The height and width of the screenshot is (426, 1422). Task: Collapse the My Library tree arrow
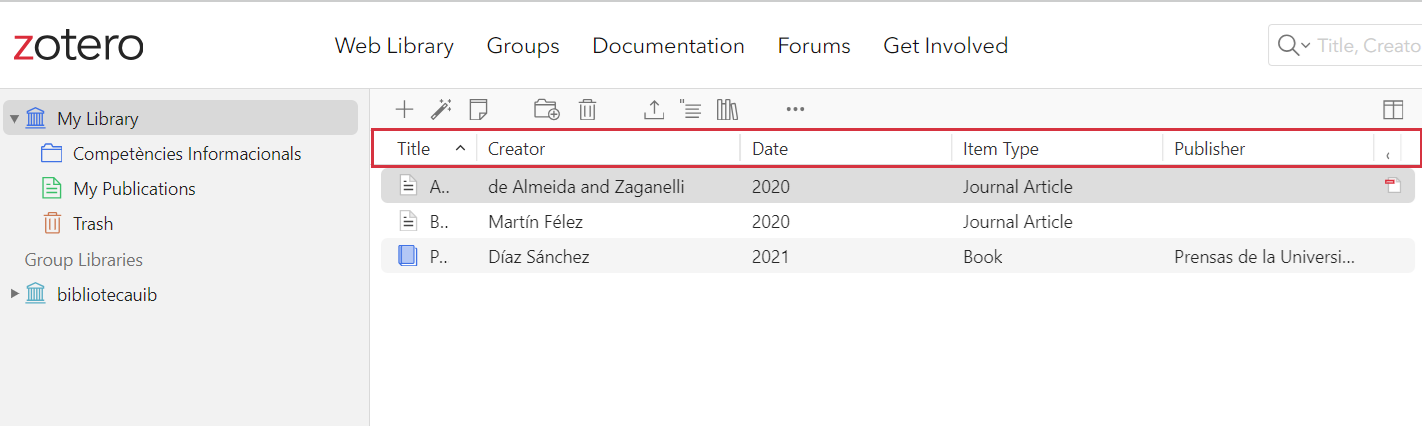point(15,118)
